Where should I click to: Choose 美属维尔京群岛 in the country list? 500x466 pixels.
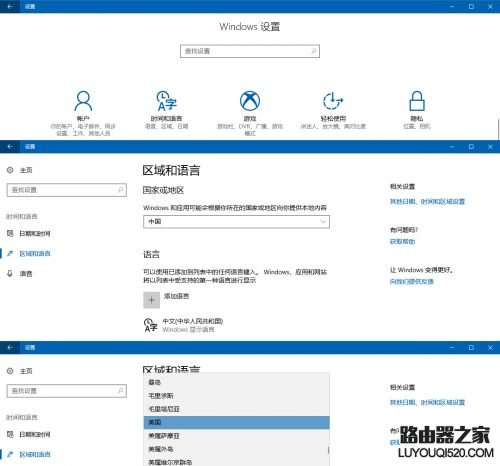236,461
